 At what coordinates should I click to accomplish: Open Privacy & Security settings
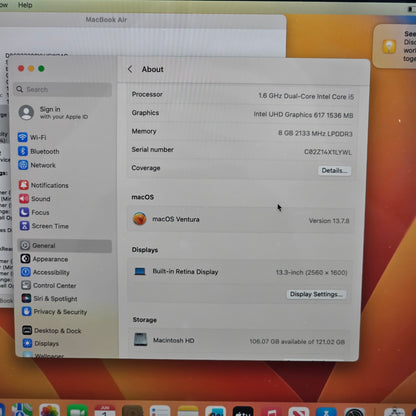pyautogui.click(x=55, y=312)
